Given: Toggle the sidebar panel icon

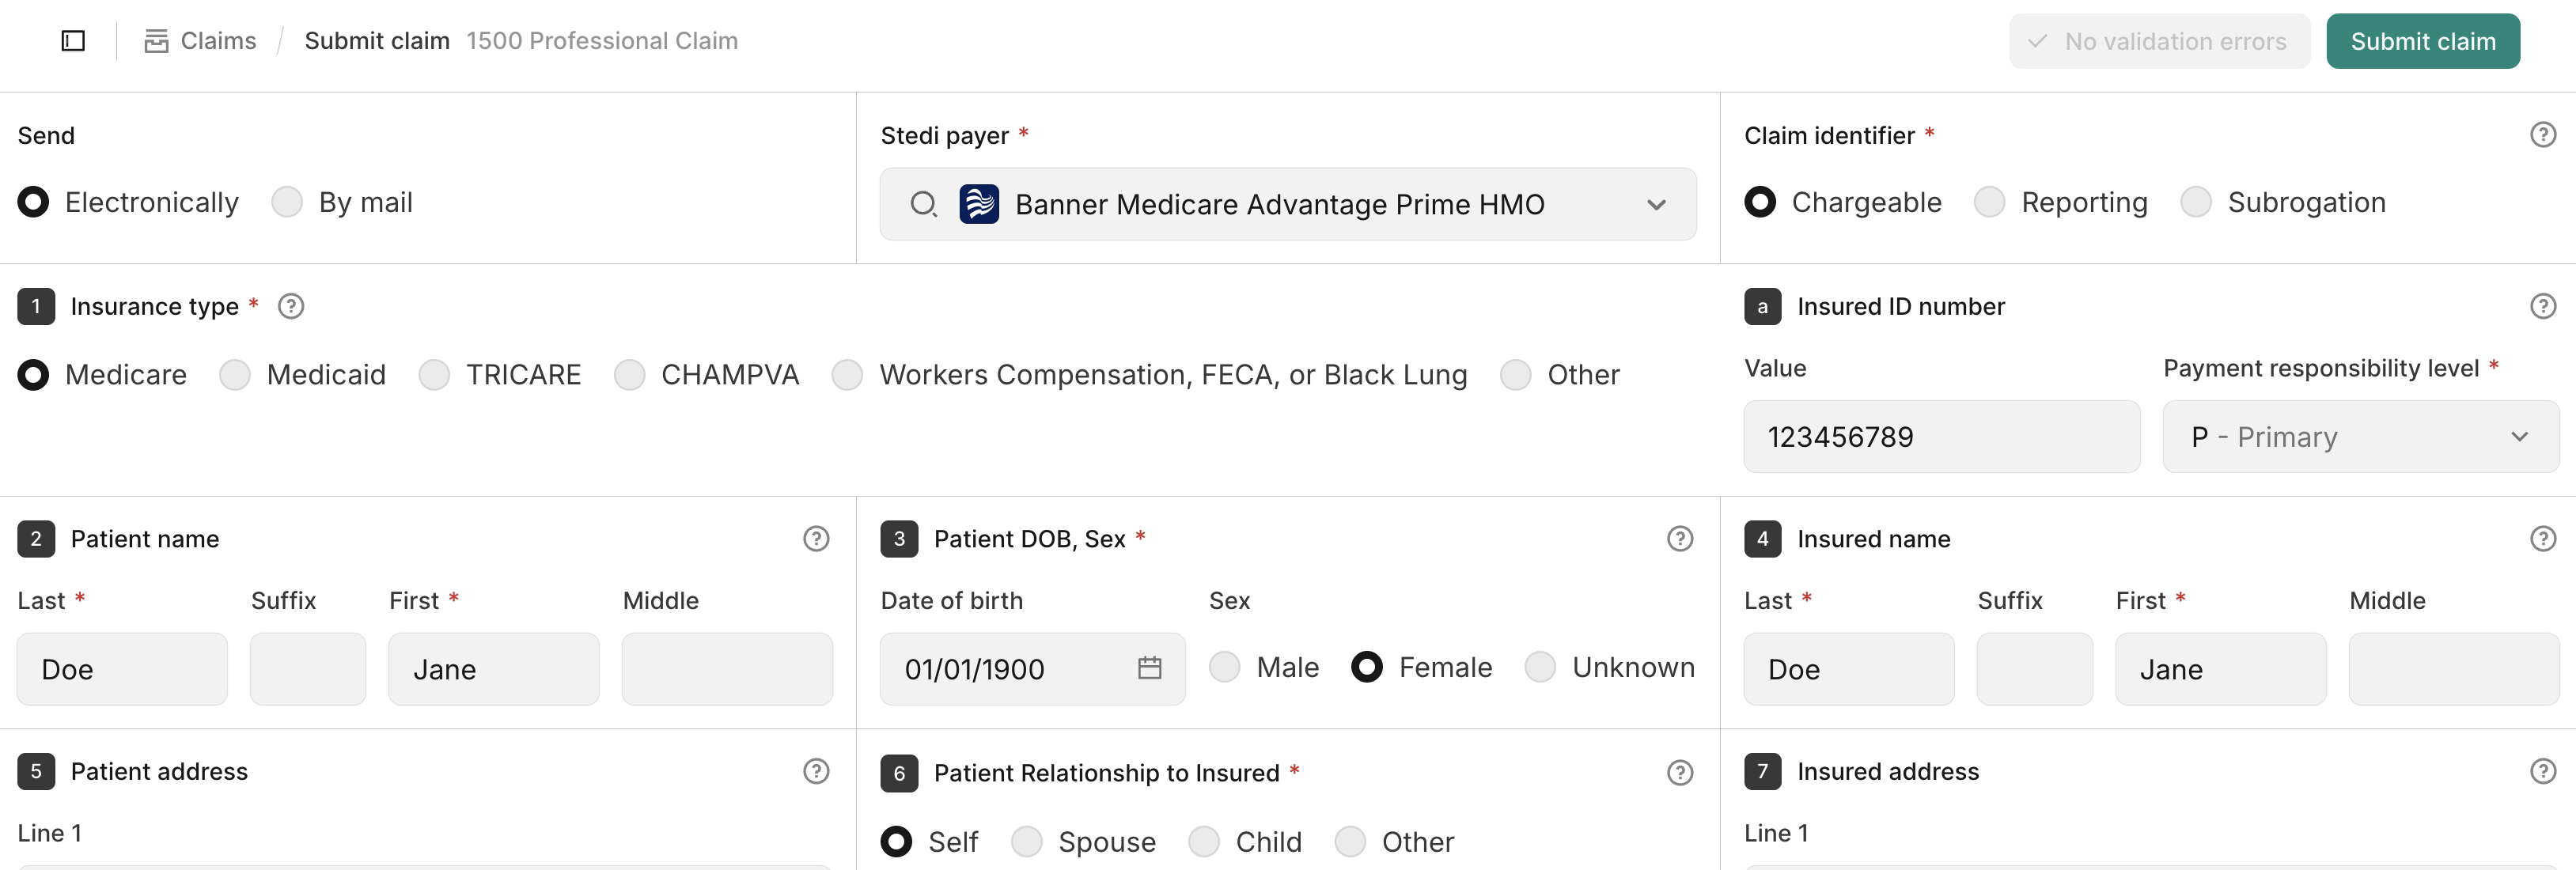Looking at the screenshot, I should pos(73,41).
